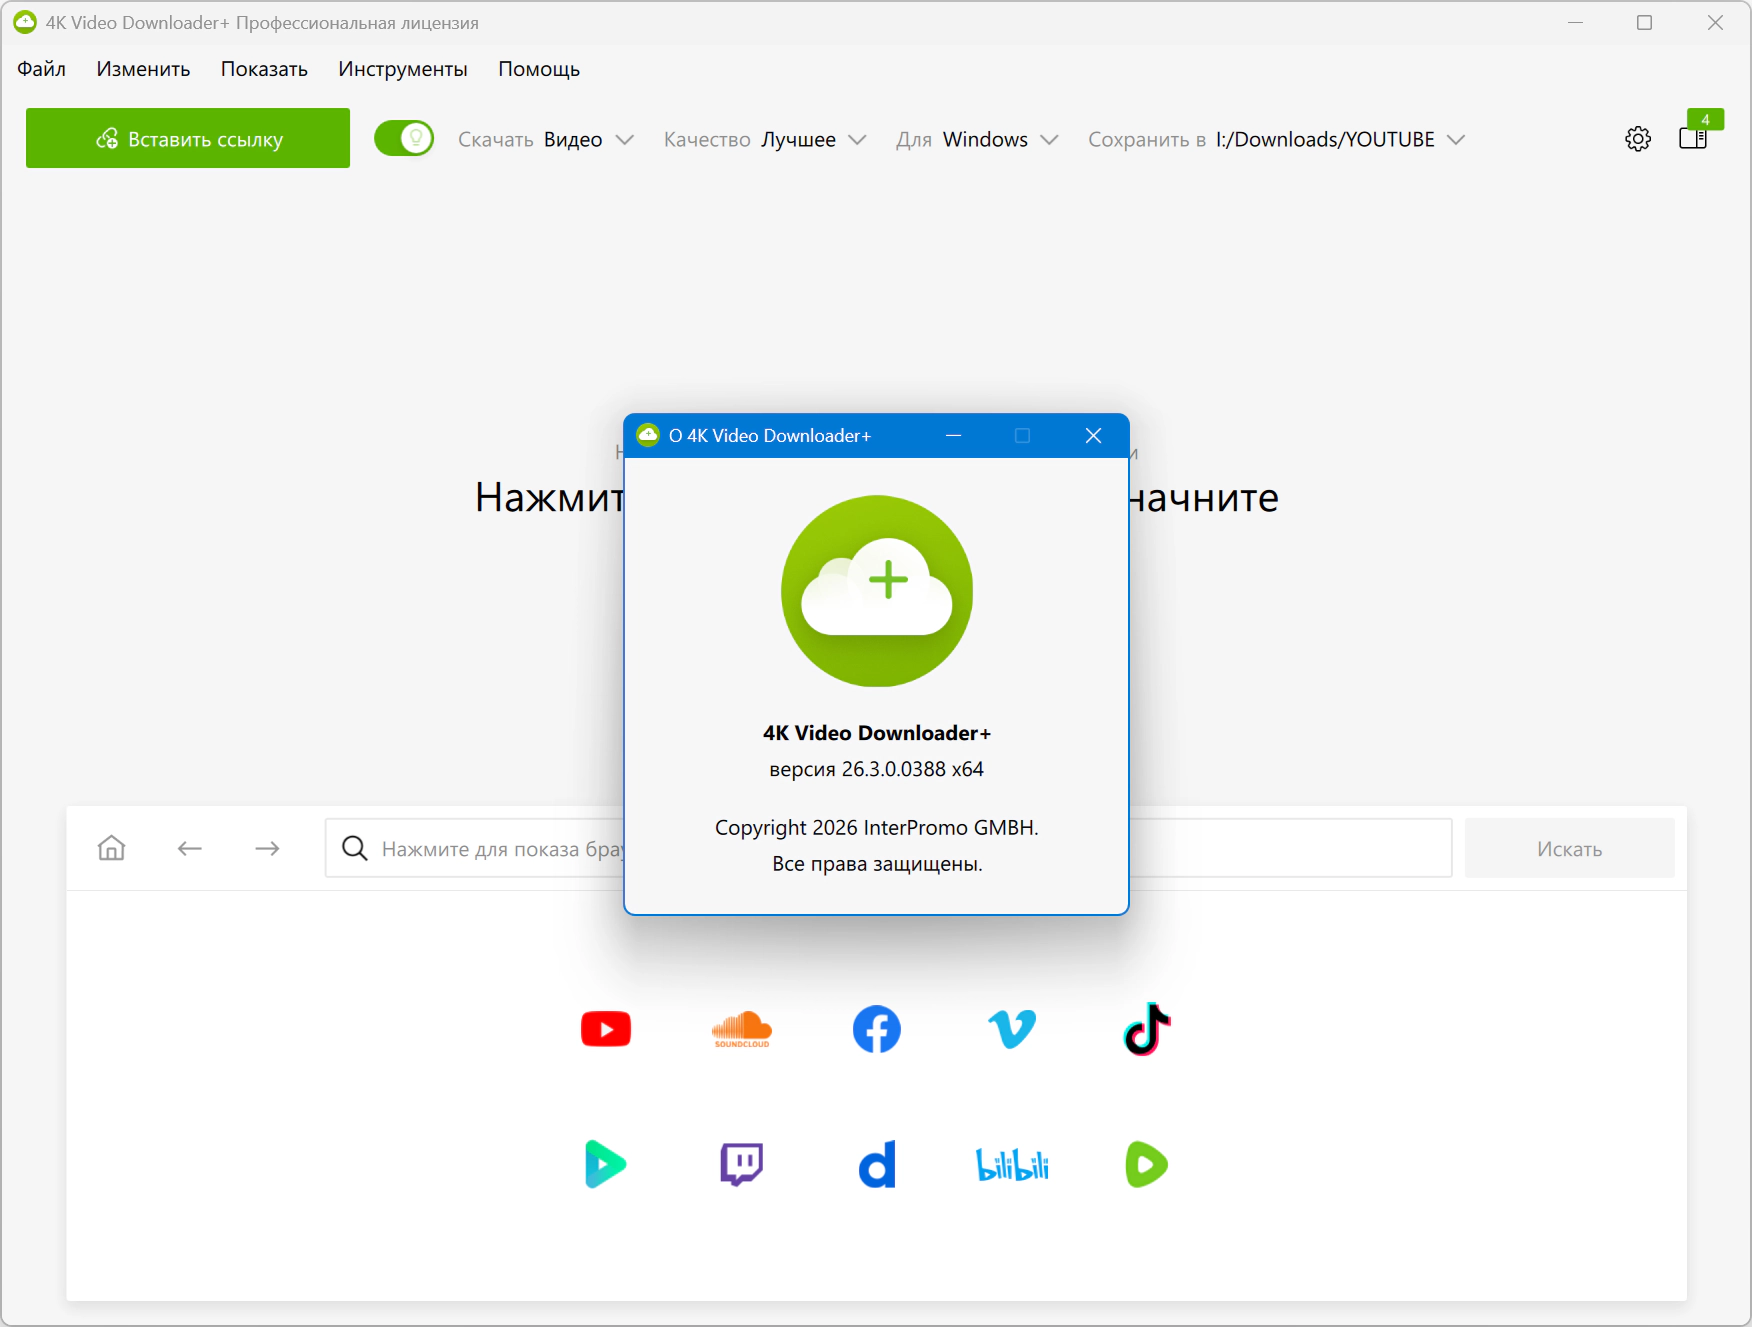Open the Twitch site shortcut
The height and width of the screenshot is (1327, 1752).
[742, 1164]
